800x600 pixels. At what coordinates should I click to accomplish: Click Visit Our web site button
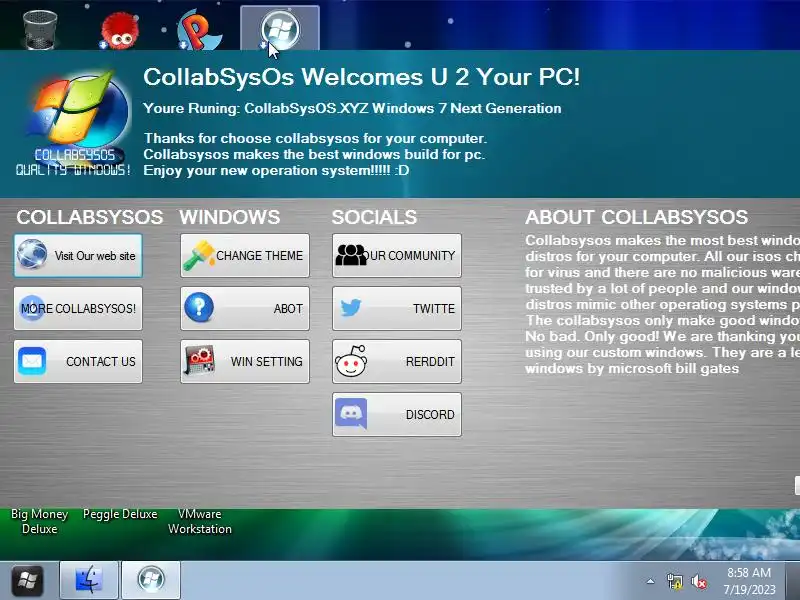[78, 256]
